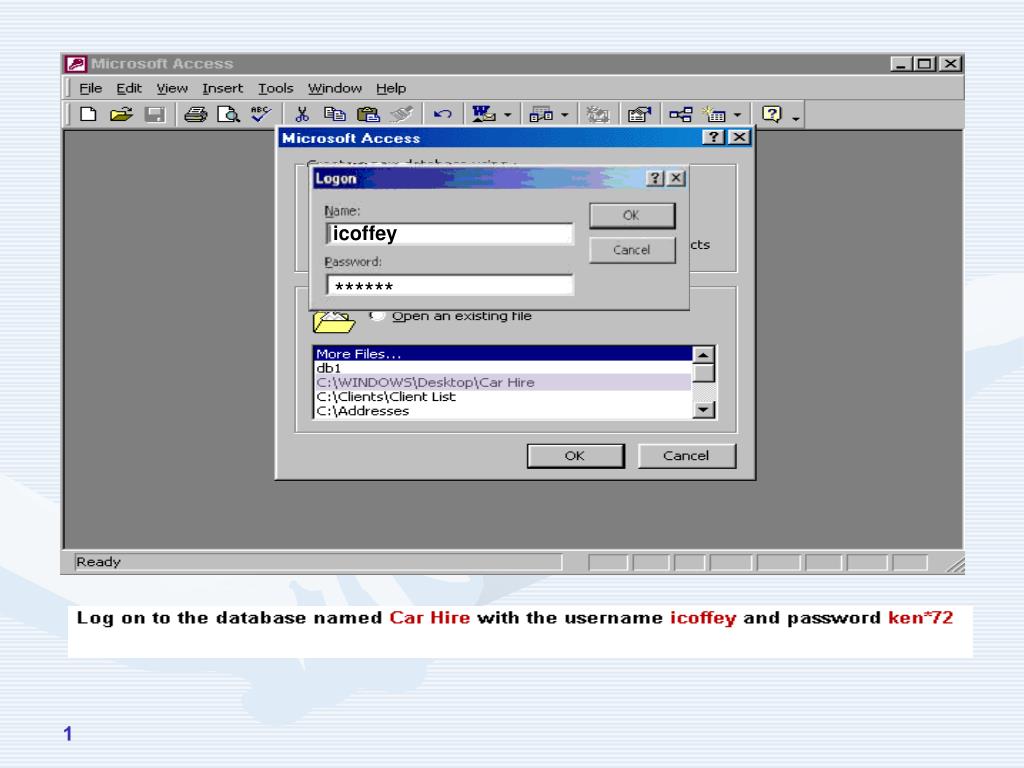Click the Undo arrow icon
The height and width of the screenshot is (768, 1024).
pos(442,115)
